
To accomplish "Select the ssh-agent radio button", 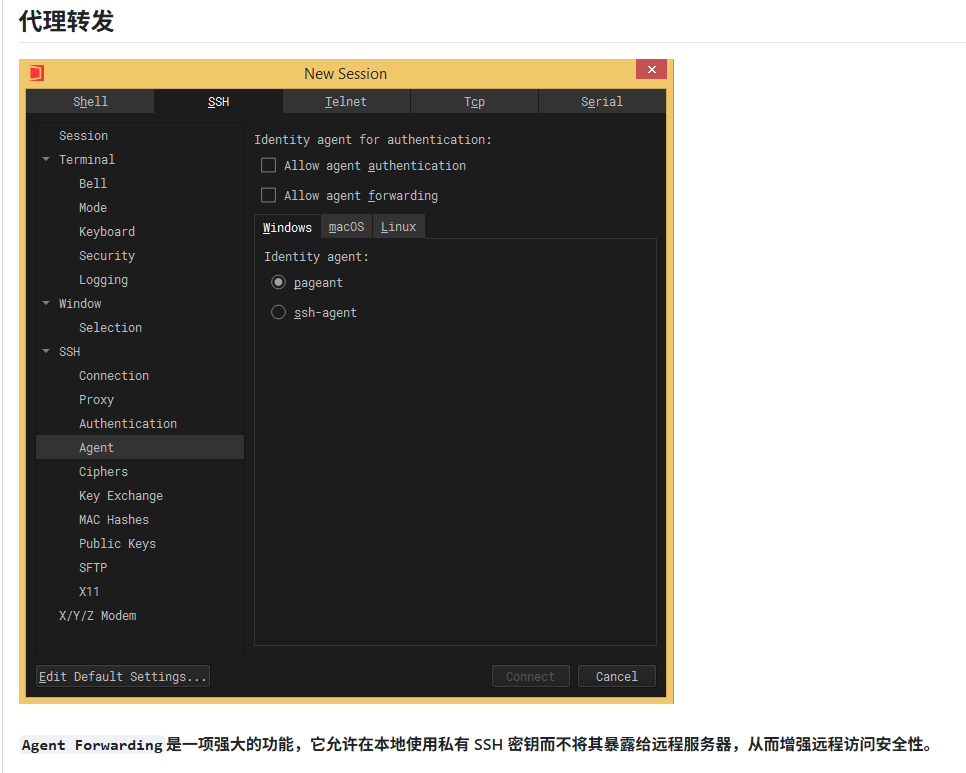I will tap(278, 312).
